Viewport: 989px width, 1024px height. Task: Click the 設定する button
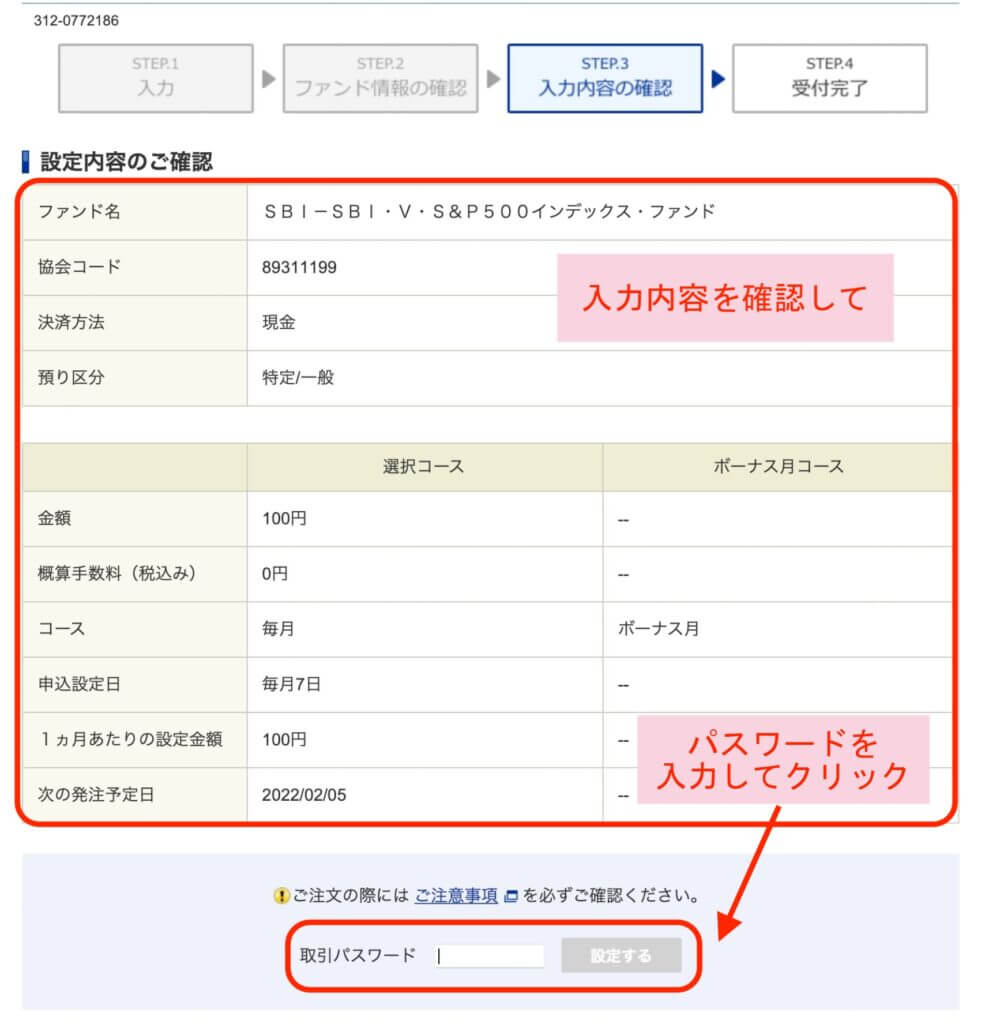click(621, 955)
